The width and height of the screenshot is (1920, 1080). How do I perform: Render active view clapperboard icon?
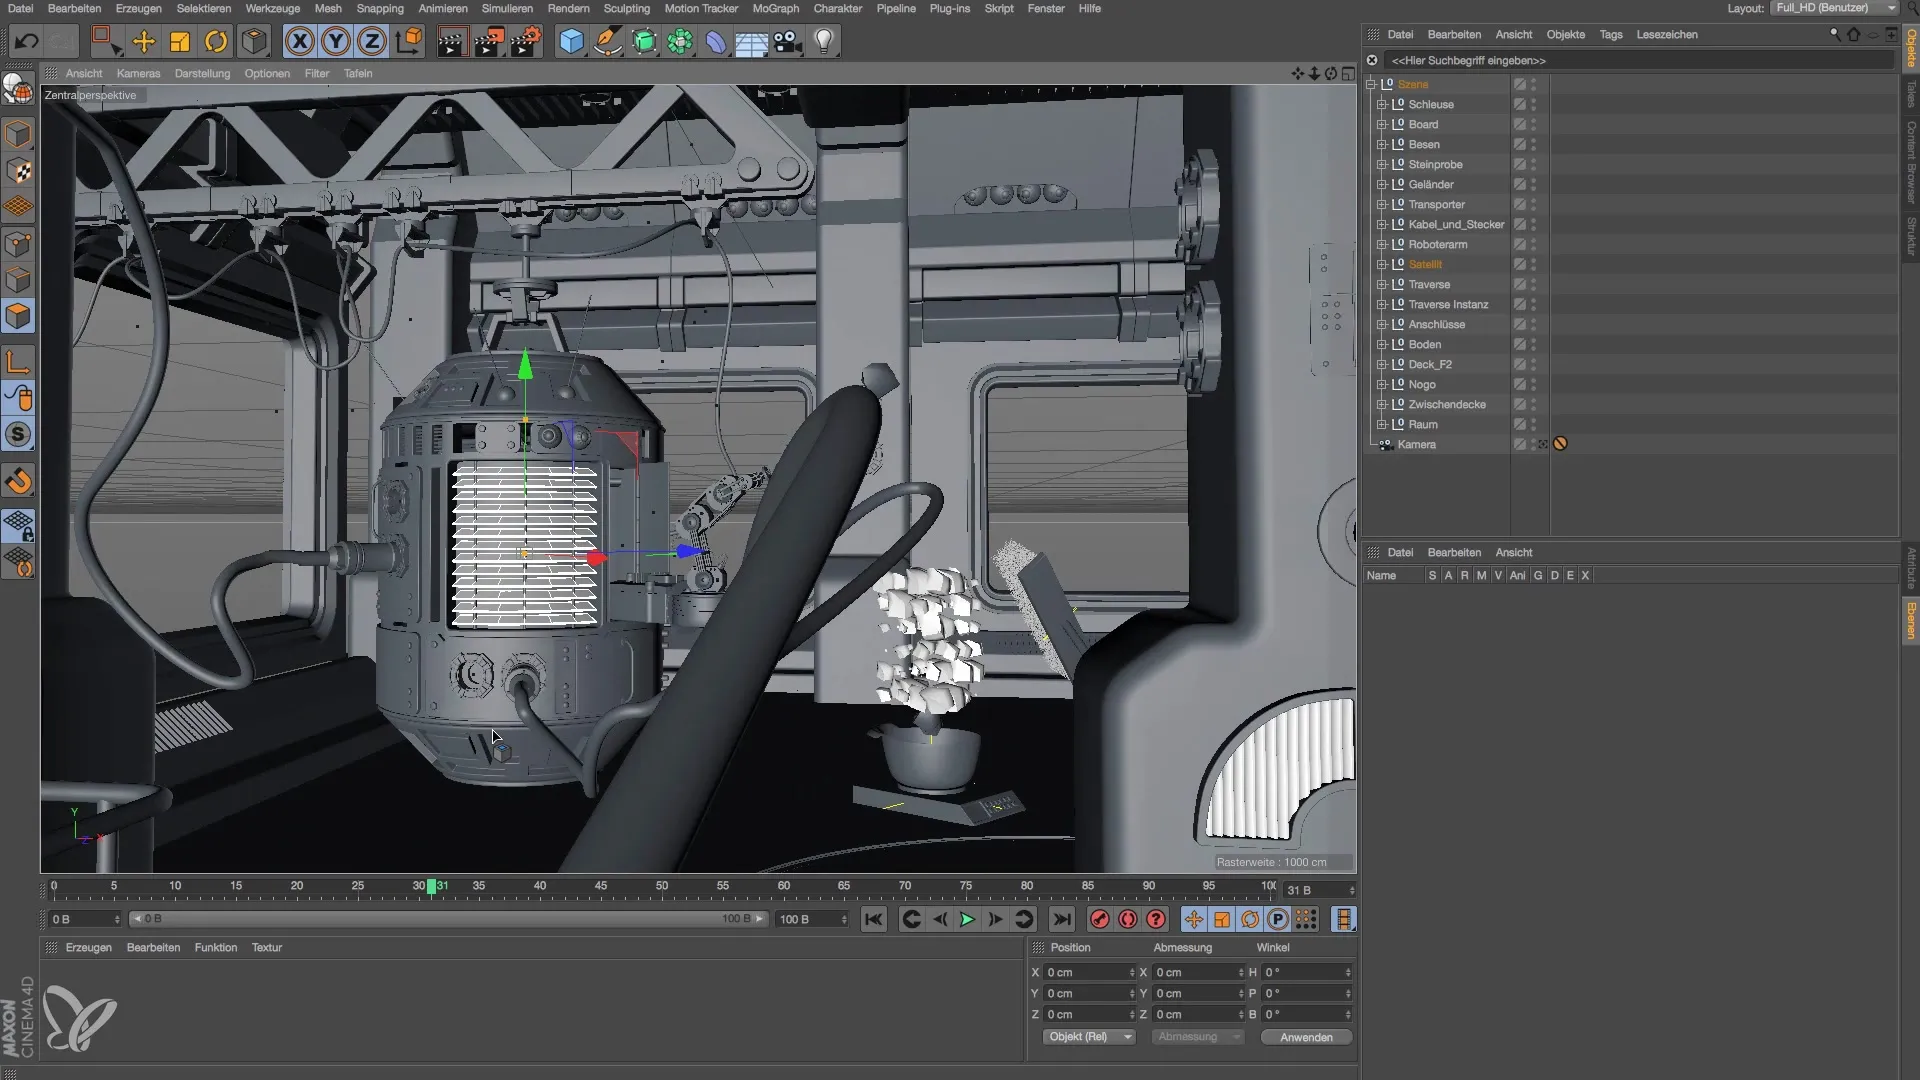[452, 41]
